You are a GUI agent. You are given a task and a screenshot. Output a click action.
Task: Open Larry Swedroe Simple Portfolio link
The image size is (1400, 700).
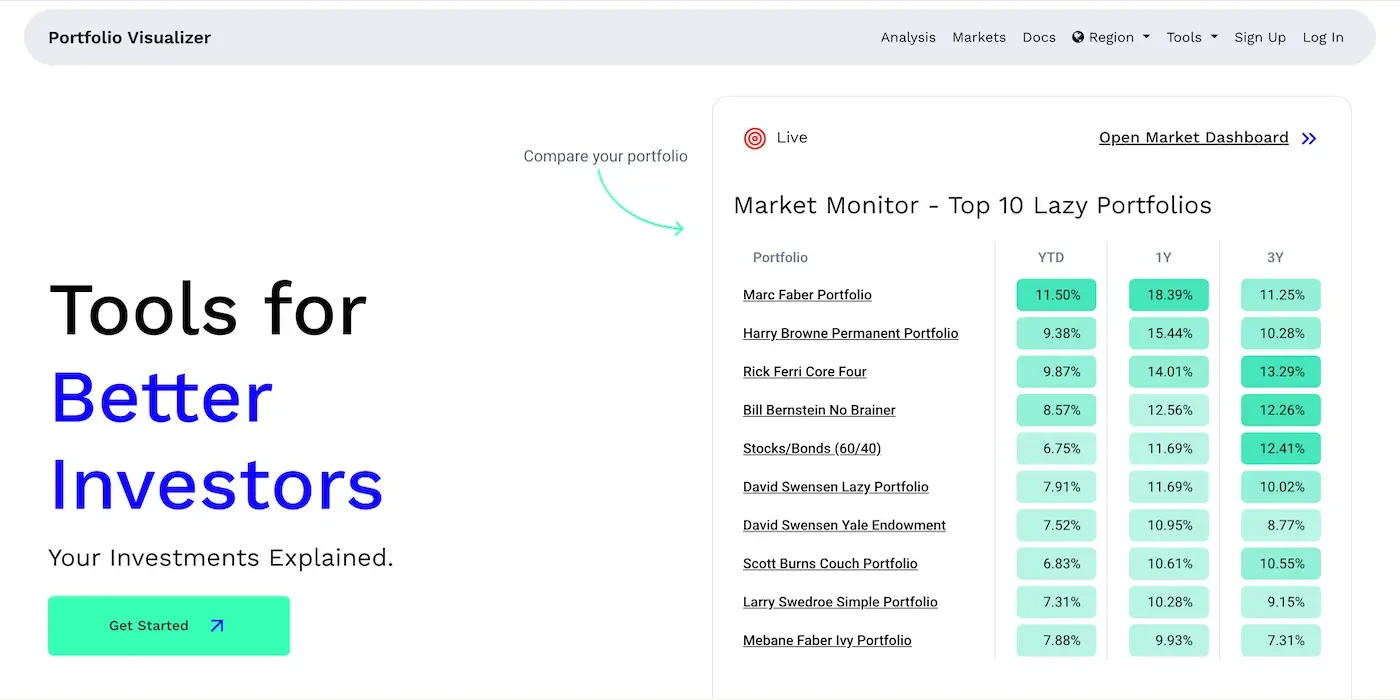coord(840,602)
